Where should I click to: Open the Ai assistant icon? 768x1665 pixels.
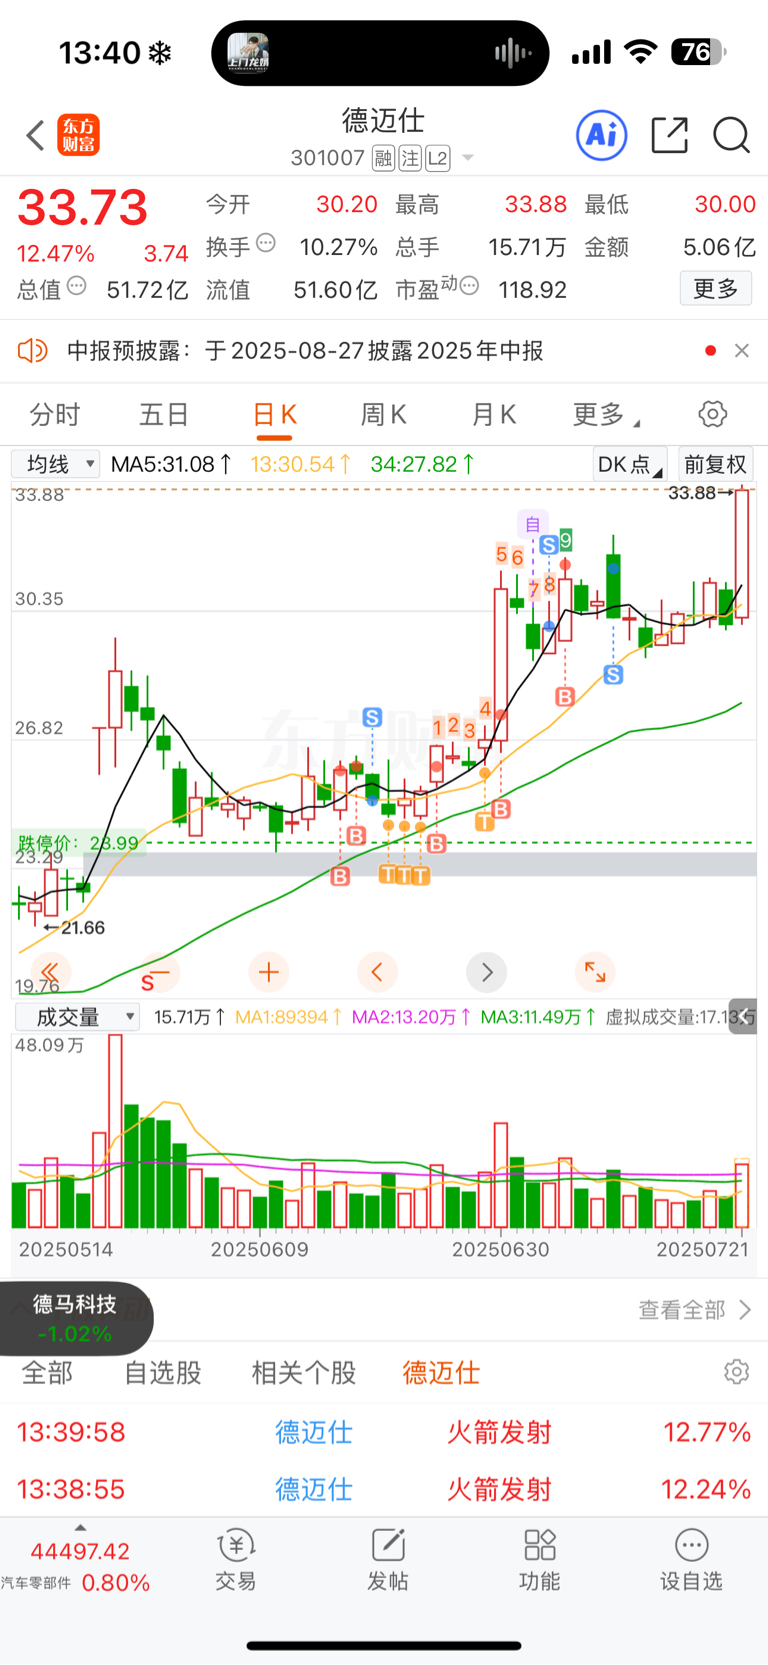602,135
